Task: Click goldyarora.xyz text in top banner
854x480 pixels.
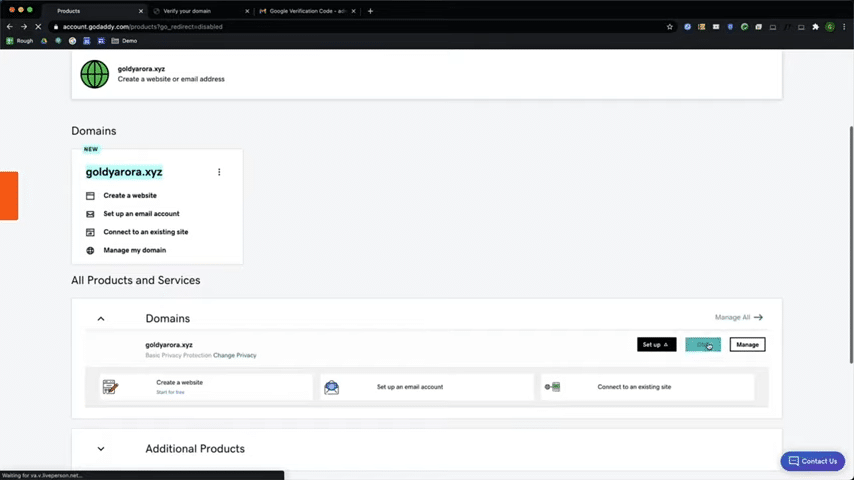Action: (141, 69)
